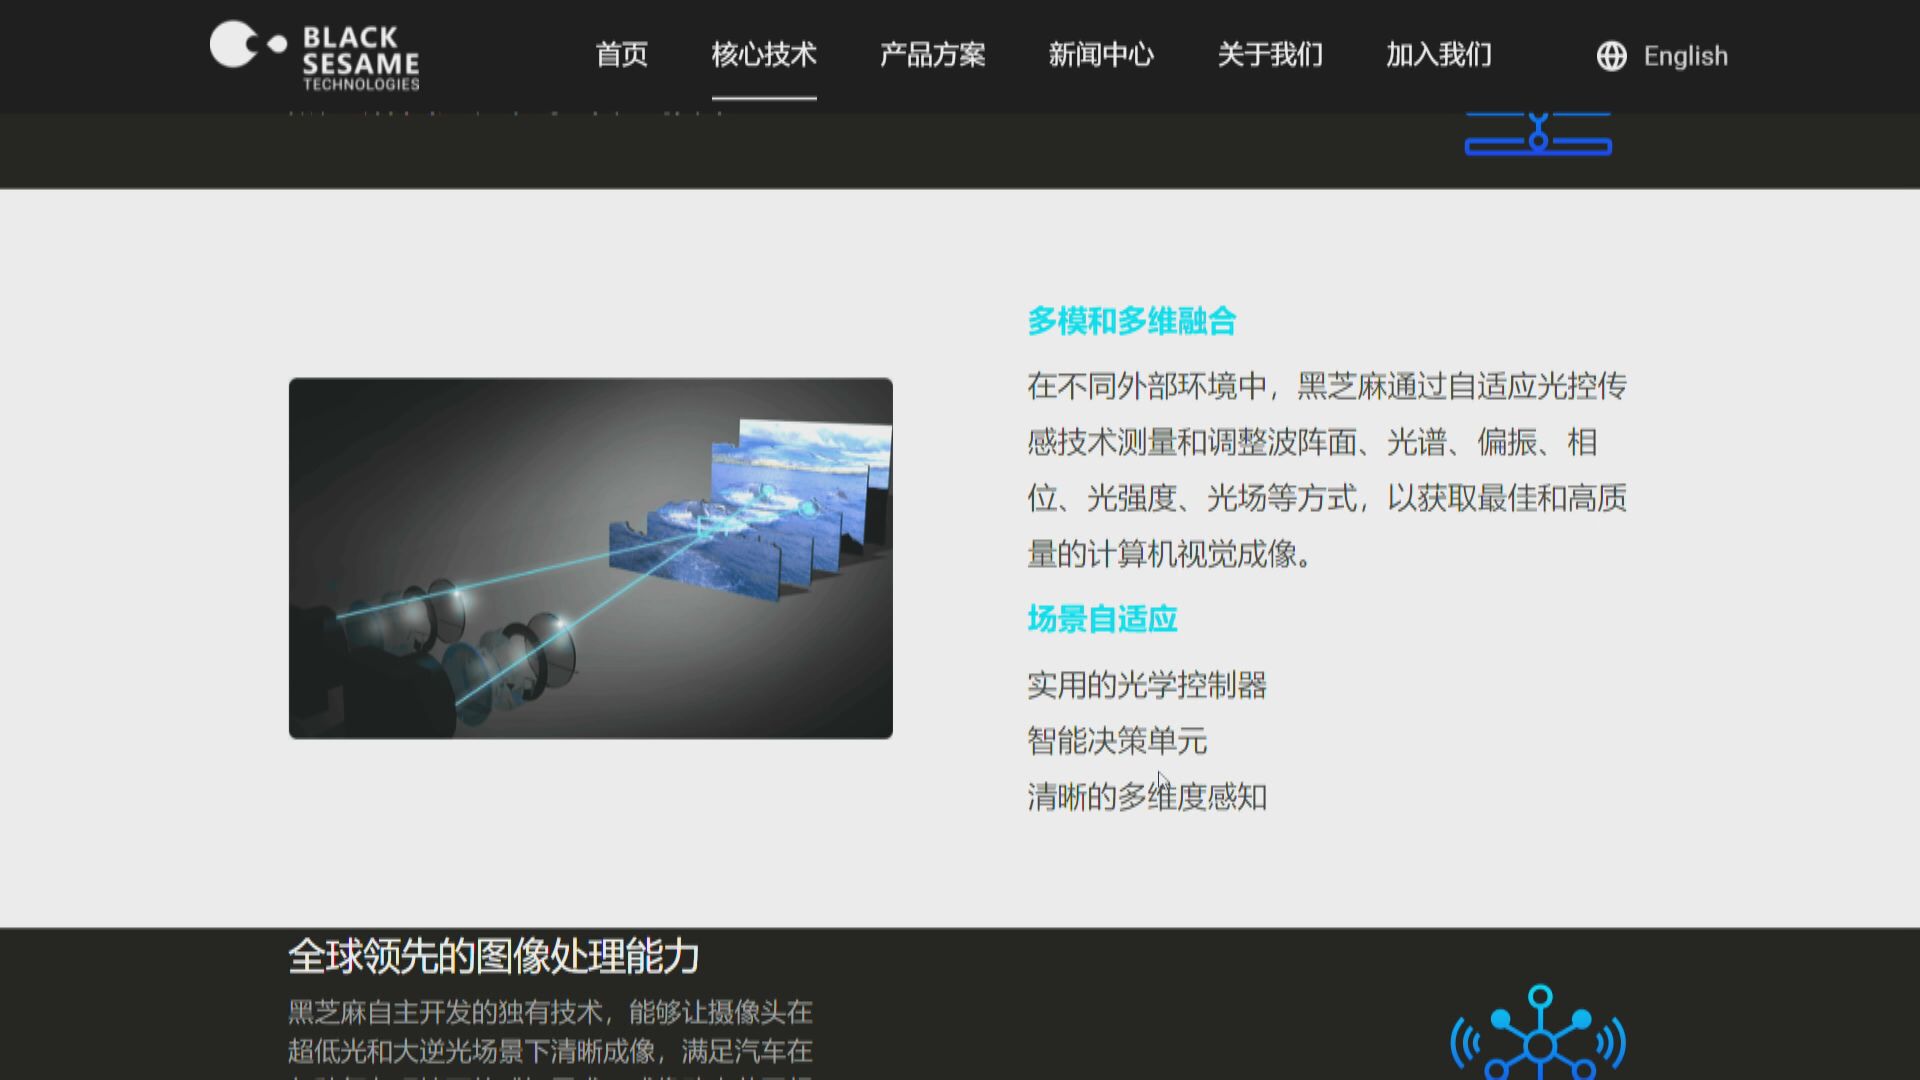Click the 实用的光学控制器 list item
Screen dimensions: 1920x1080
coord(1146,685)
